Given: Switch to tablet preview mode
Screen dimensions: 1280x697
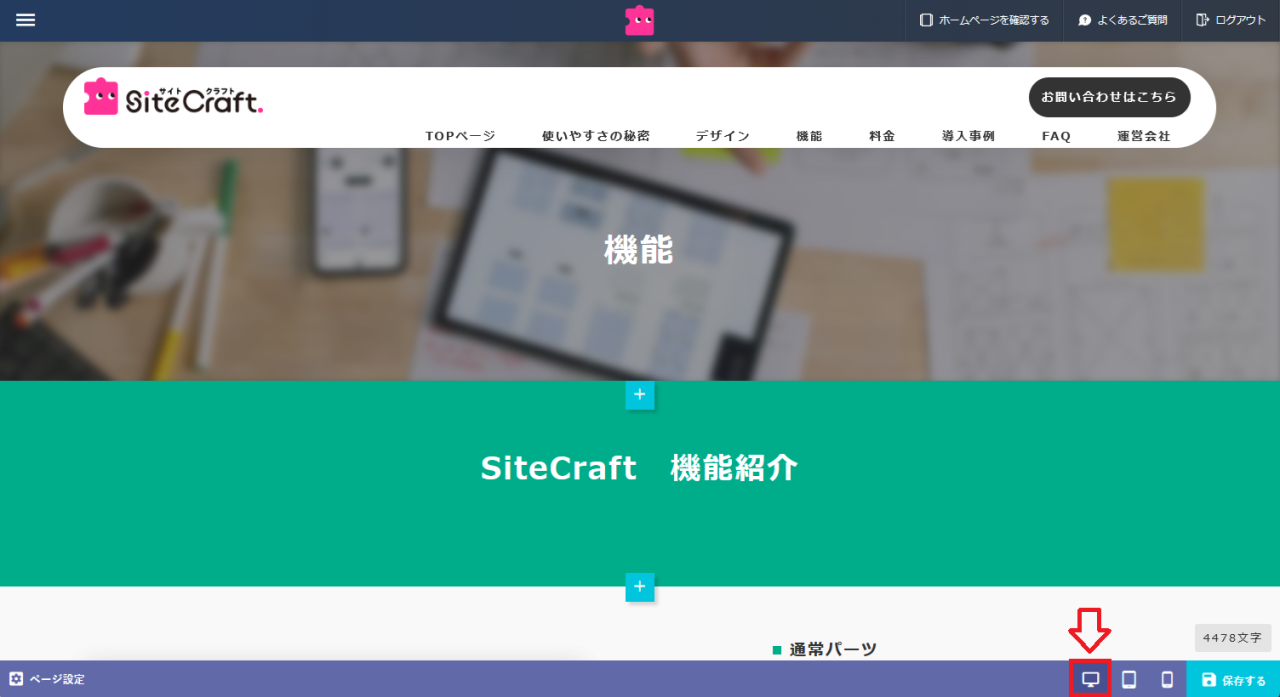Looking at the screenshot, I should point(1129,680).
